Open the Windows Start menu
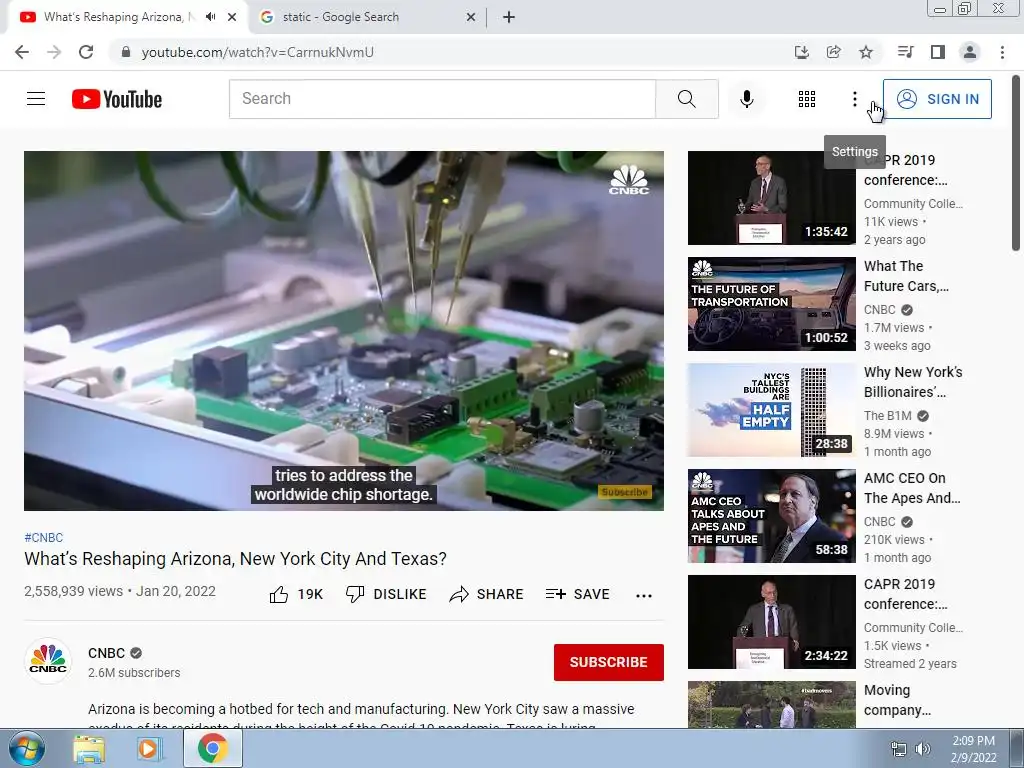The width and height of the screenshot is (1024, 768). pyautogui.click(x=27, y=748)
